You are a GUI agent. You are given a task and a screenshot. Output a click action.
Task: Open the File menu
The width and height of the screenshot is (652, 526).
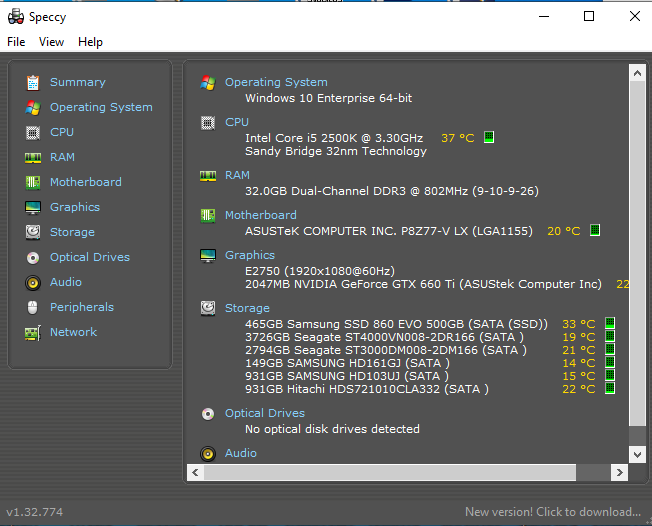pos(16,42)
